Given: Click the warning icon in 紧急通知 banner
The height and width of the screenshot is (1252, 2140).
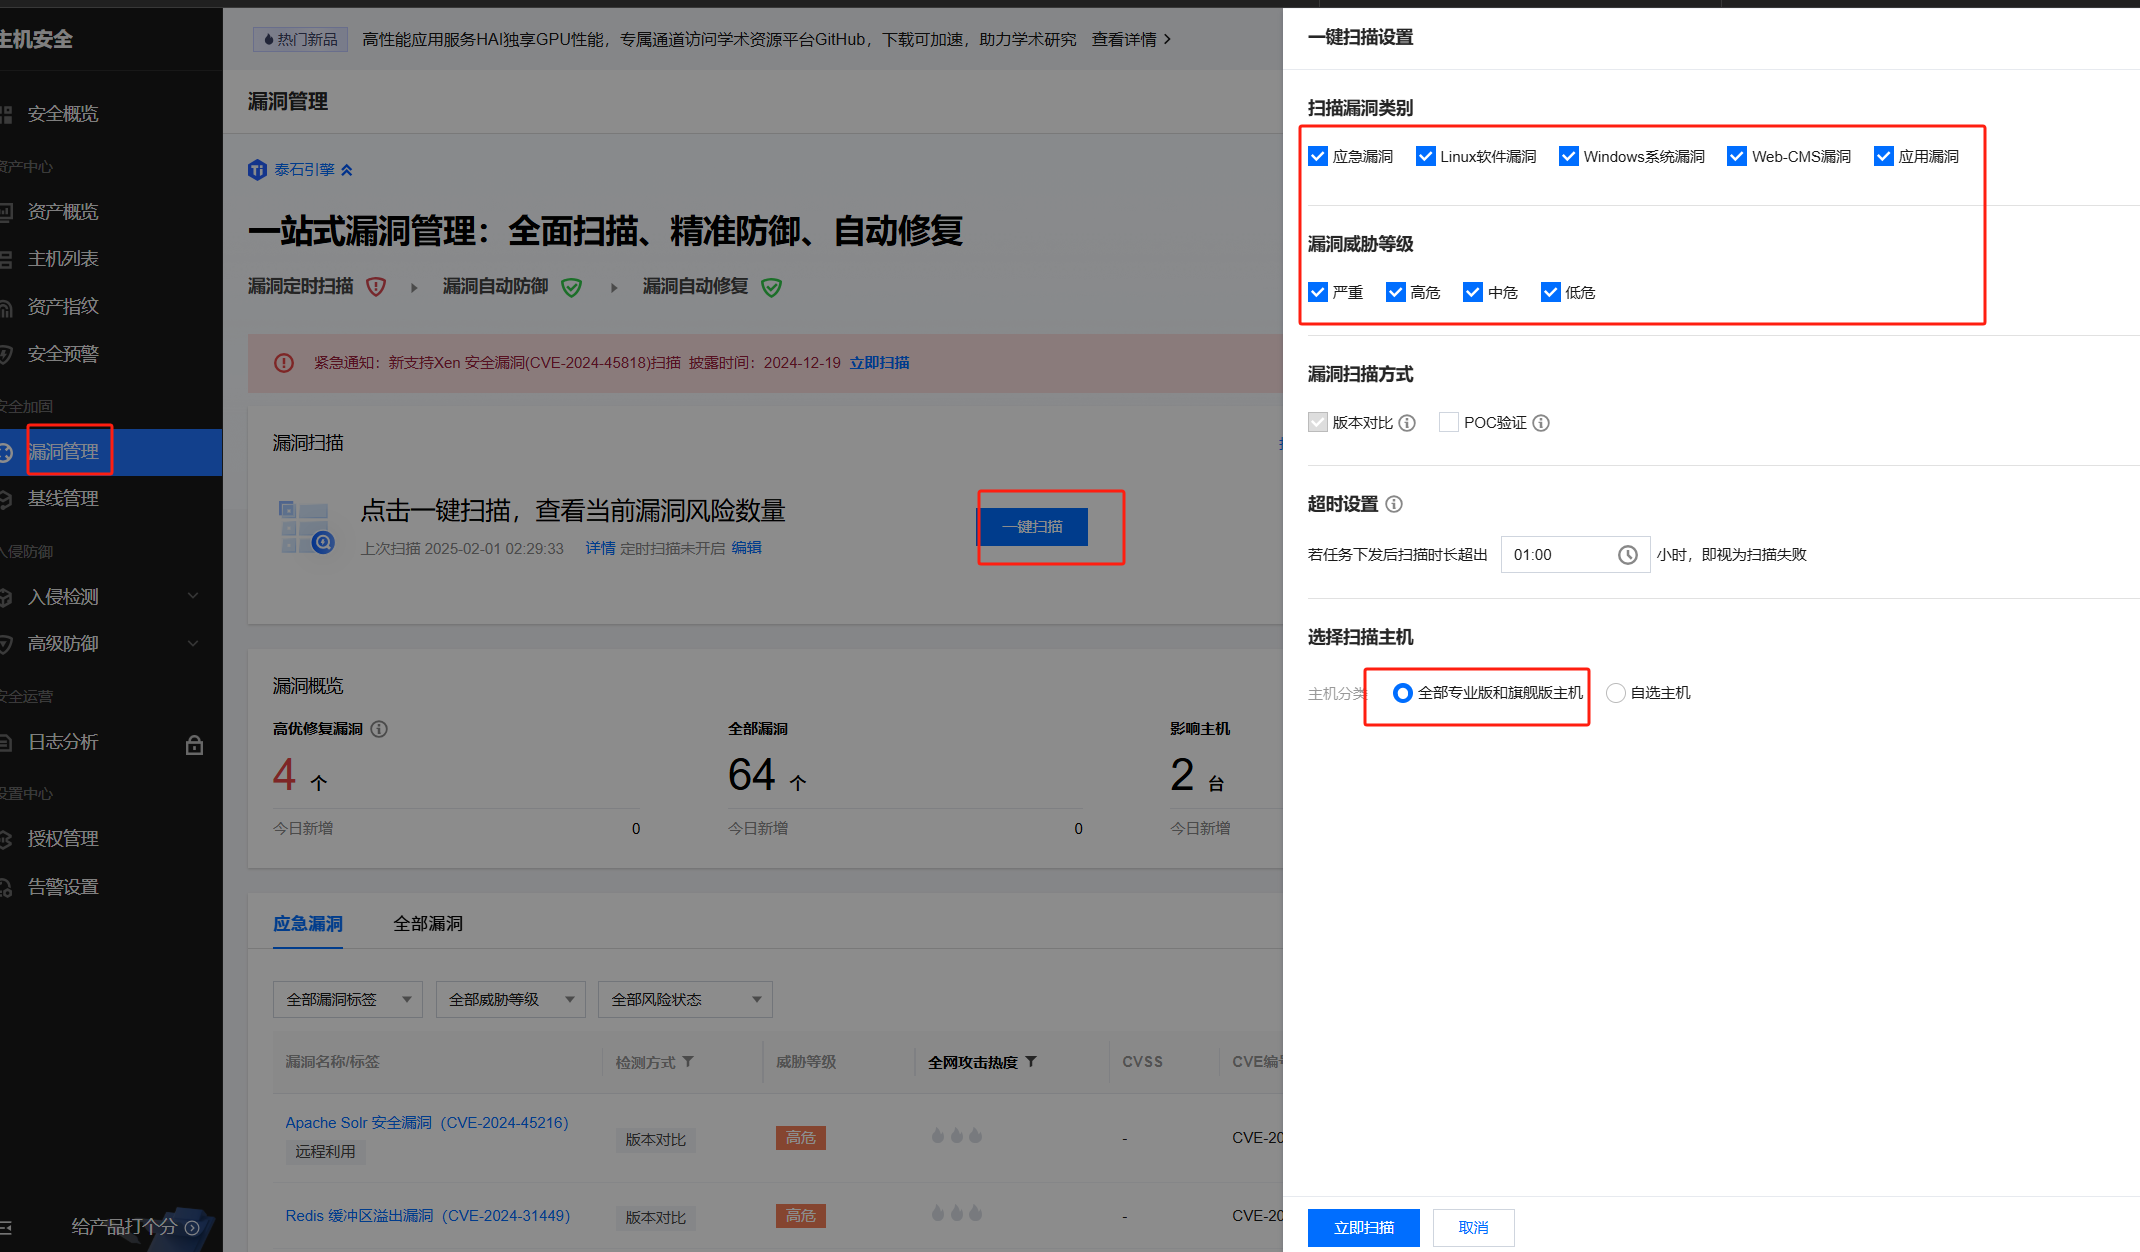Looking at the screenshot, I should [x=284, y=363].
